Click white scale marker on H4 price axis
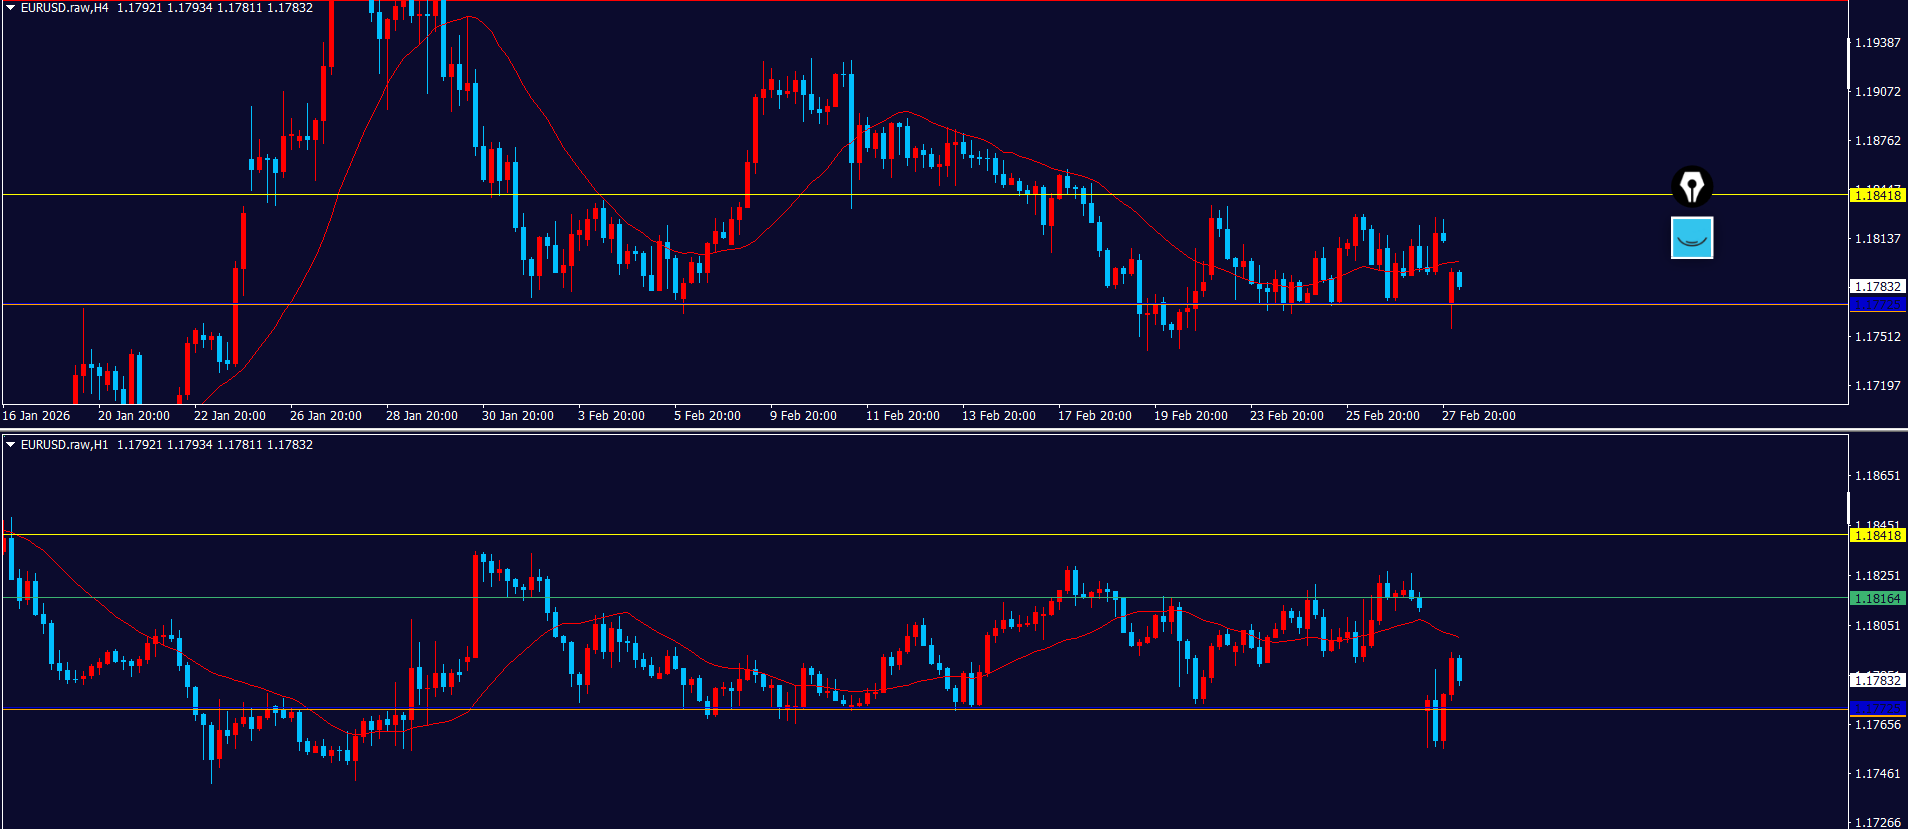 (x=1848, y=63)
